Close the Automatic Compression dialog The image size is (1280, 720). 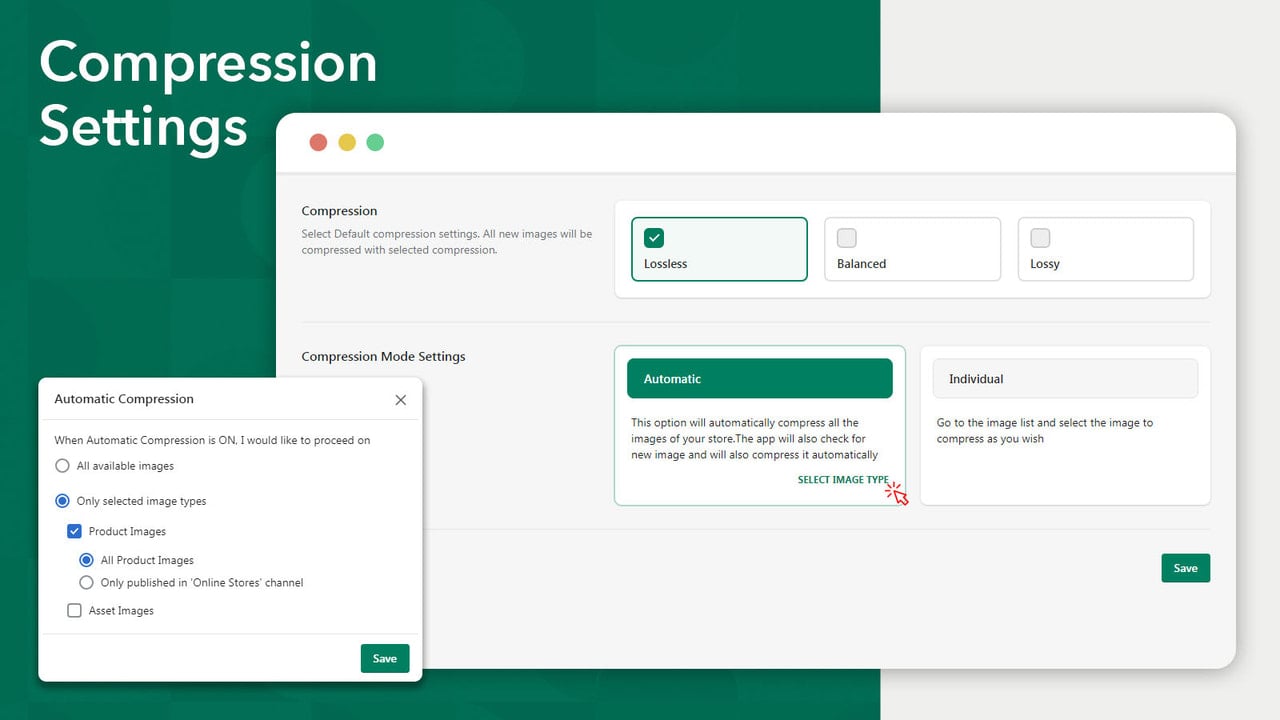401,400
